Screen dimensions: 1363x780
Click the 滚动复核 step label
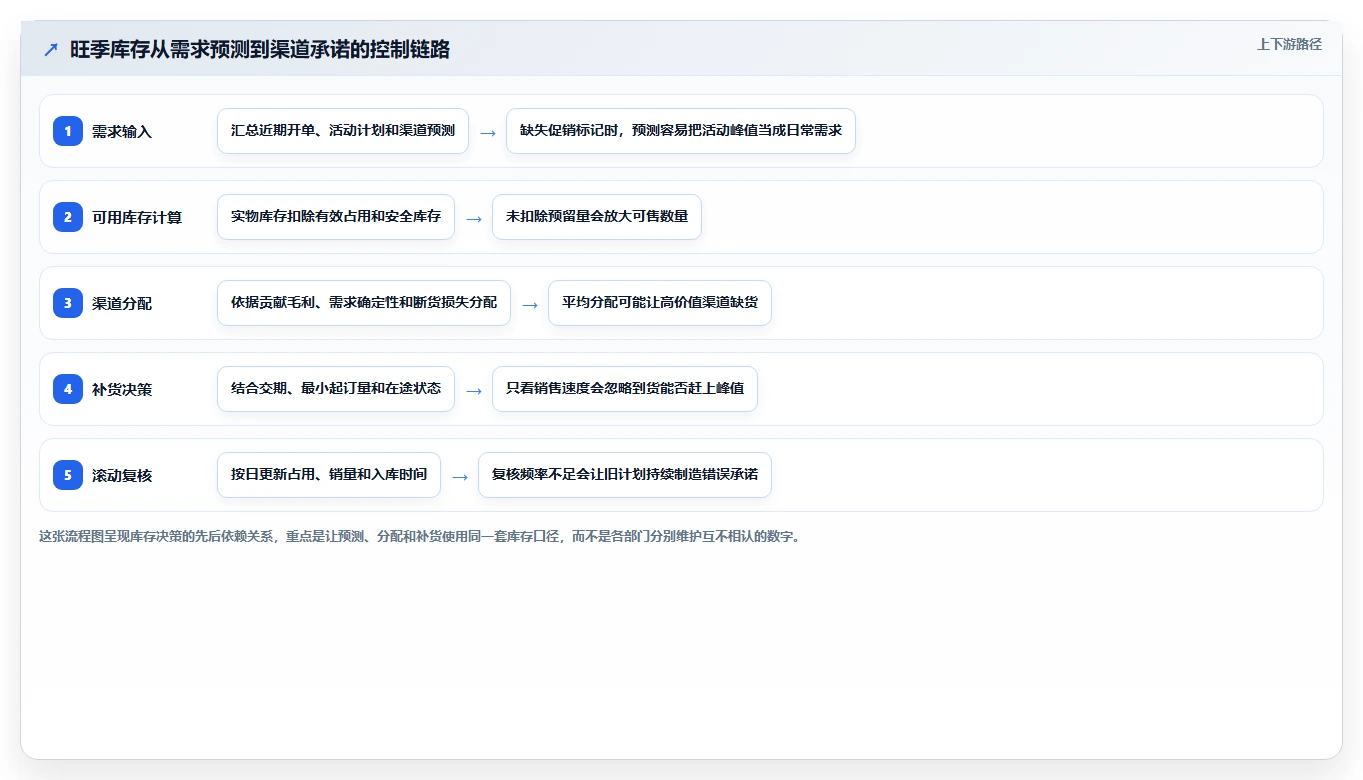(x=122, y=475)
